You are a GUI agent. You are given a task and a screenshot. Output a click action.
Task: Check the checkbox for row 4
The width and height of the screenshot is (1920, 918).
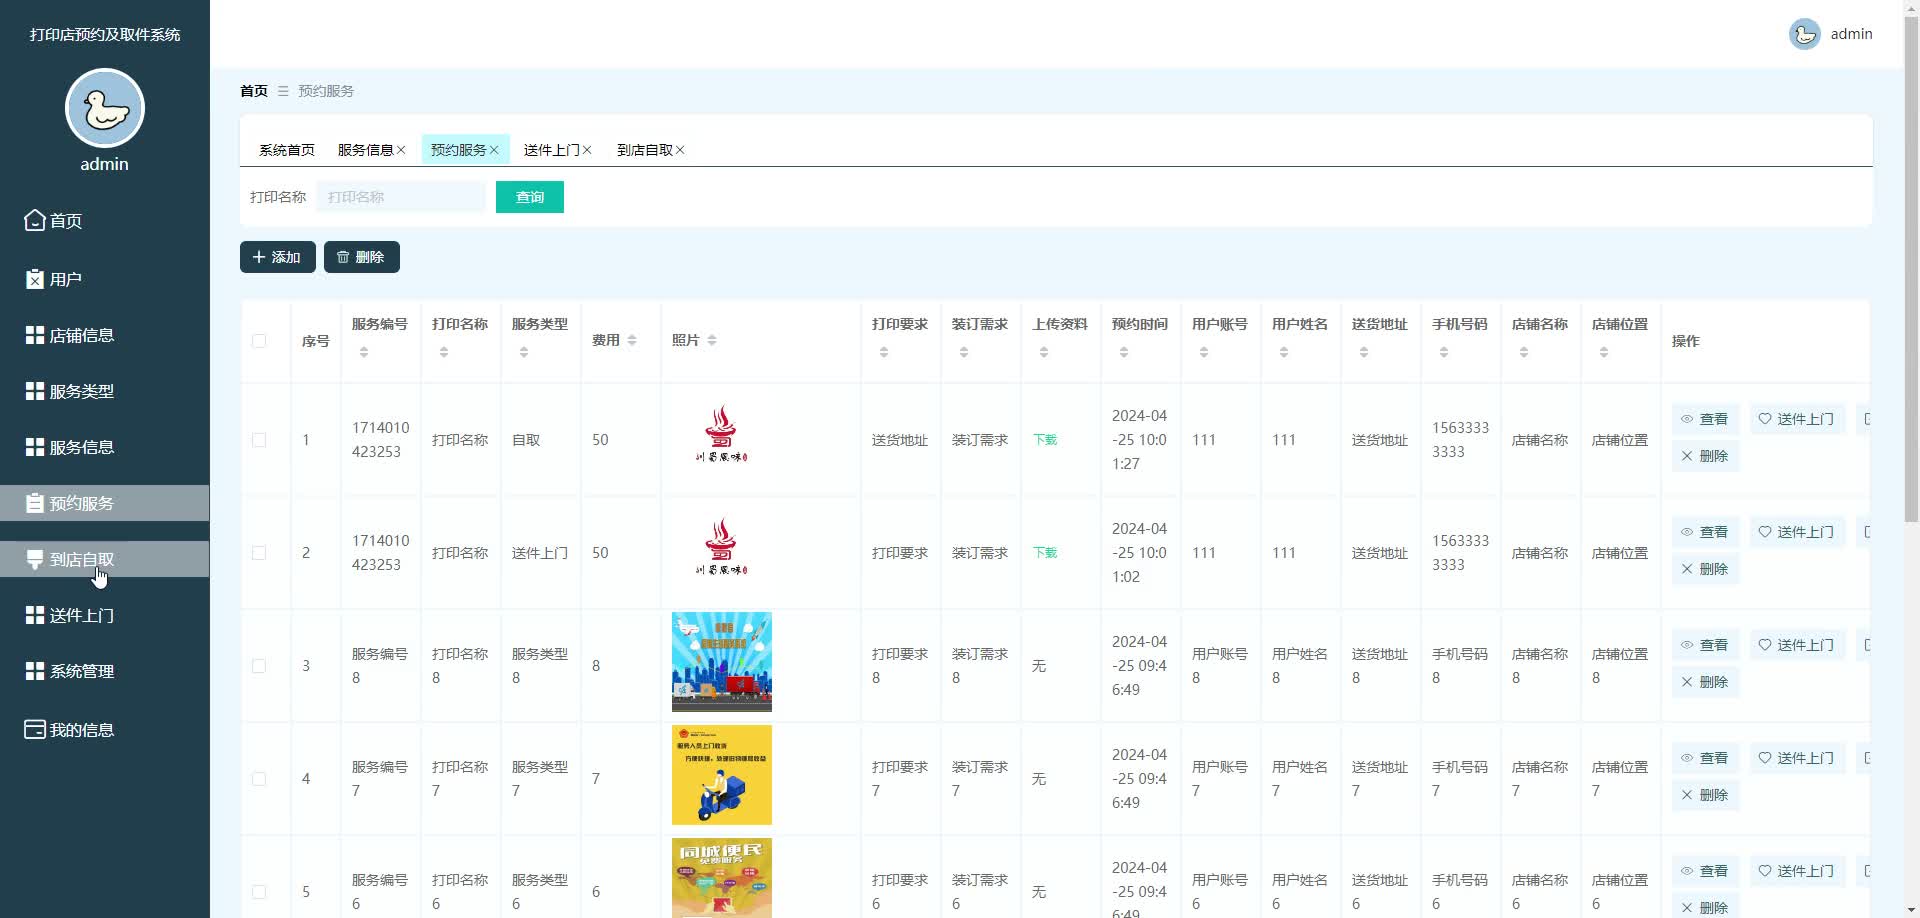[x=259, y=779]
